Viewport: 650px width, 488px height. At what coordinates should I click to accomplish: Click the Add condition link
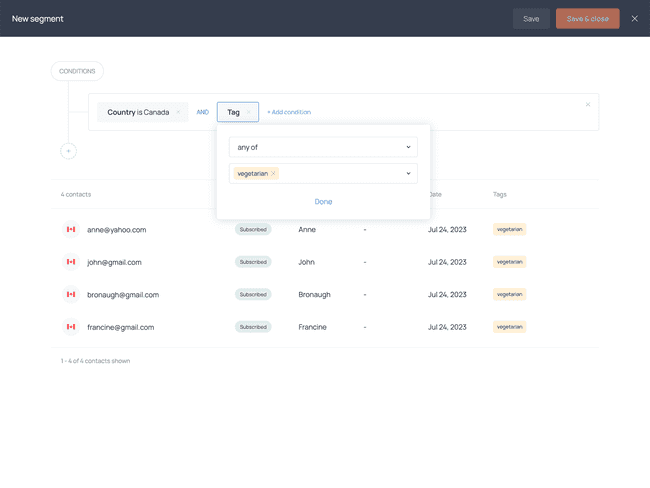289,112
